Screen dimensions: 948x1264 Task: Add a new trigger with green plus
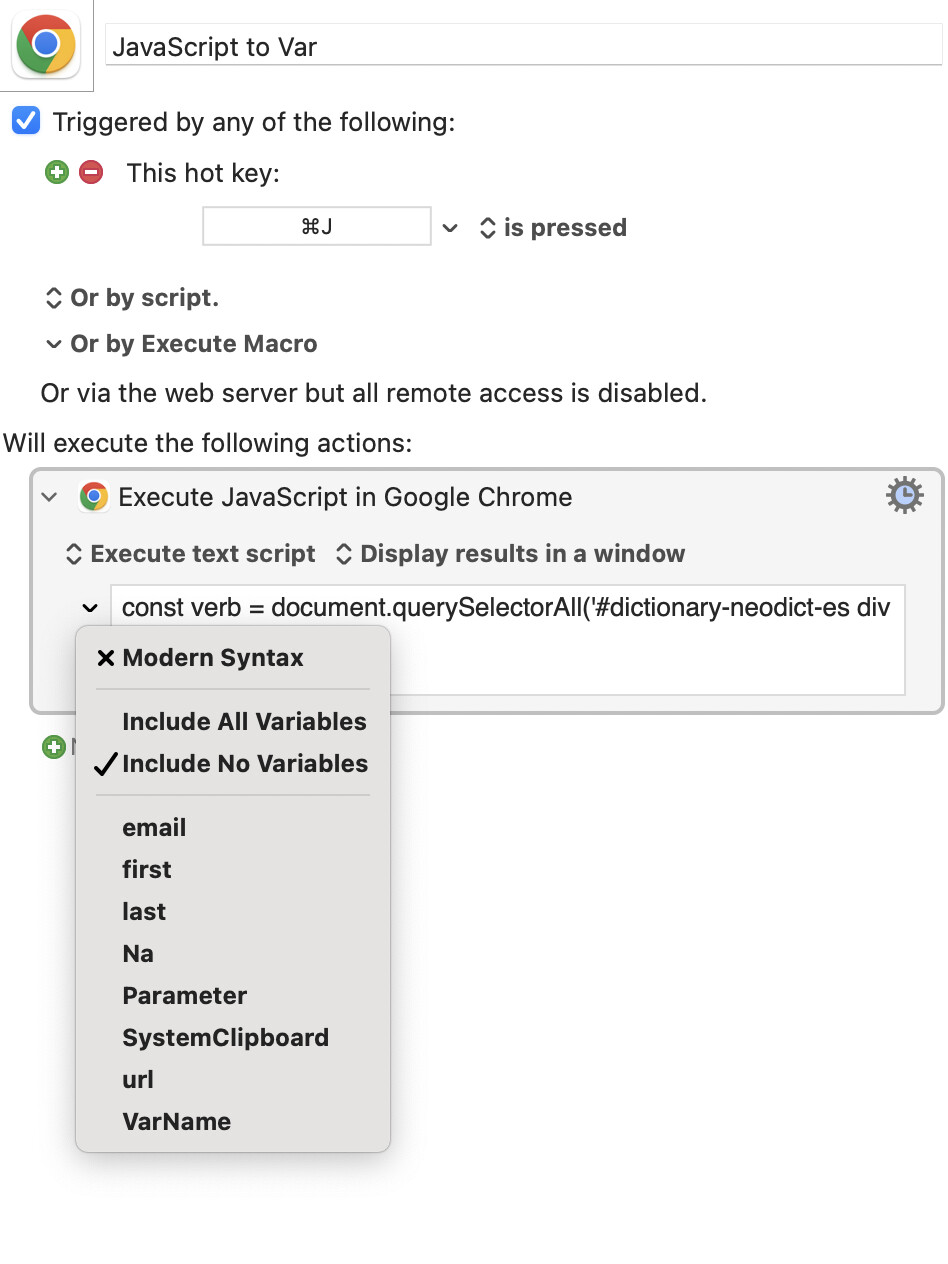tap(57, 173)
